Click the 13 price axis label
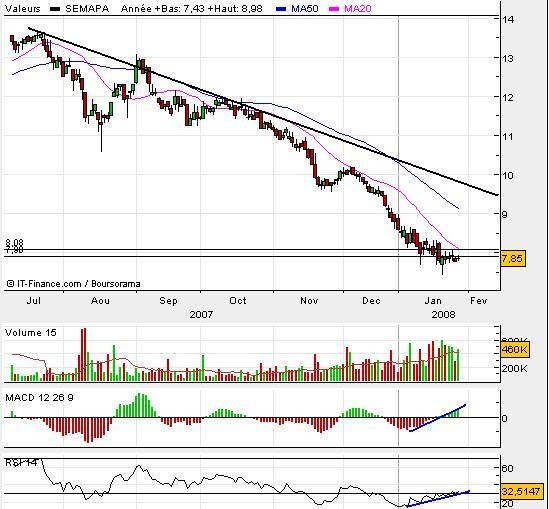549x509 pixels. 508,58
